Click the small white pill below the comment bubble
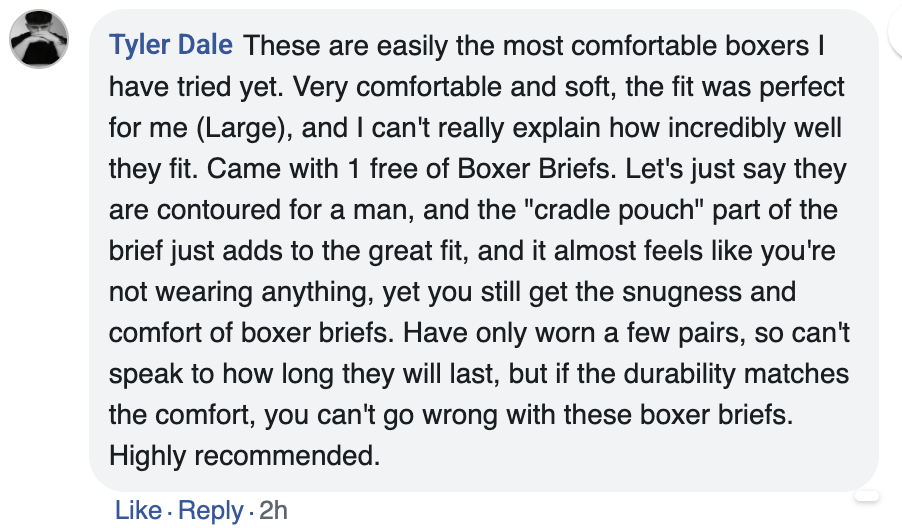Viewport: 902px width, 528px height. tap(866, 495)
